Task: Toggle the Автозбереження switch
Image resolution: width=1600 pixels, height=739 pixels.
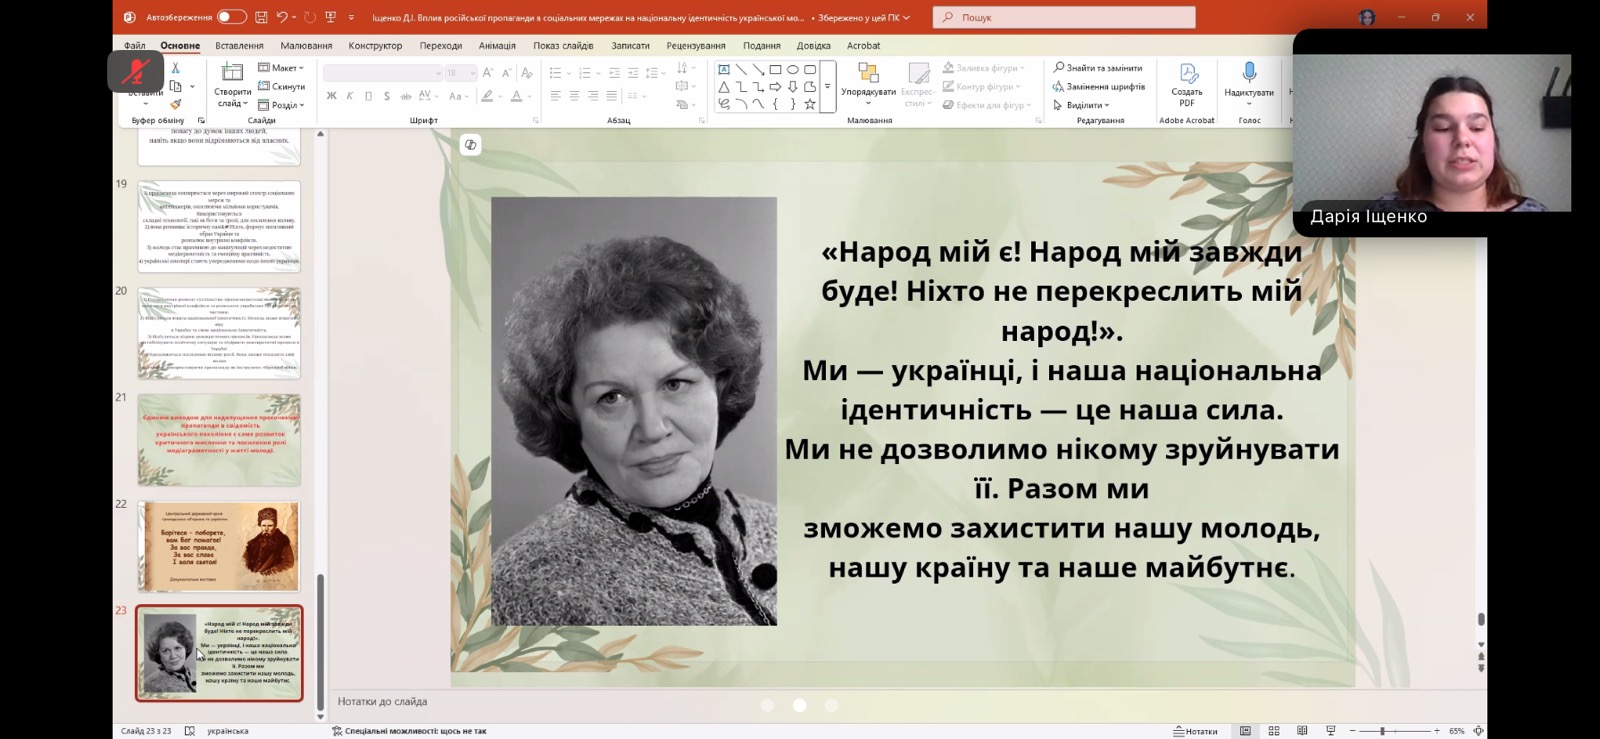Action: [x=231, y=17]
